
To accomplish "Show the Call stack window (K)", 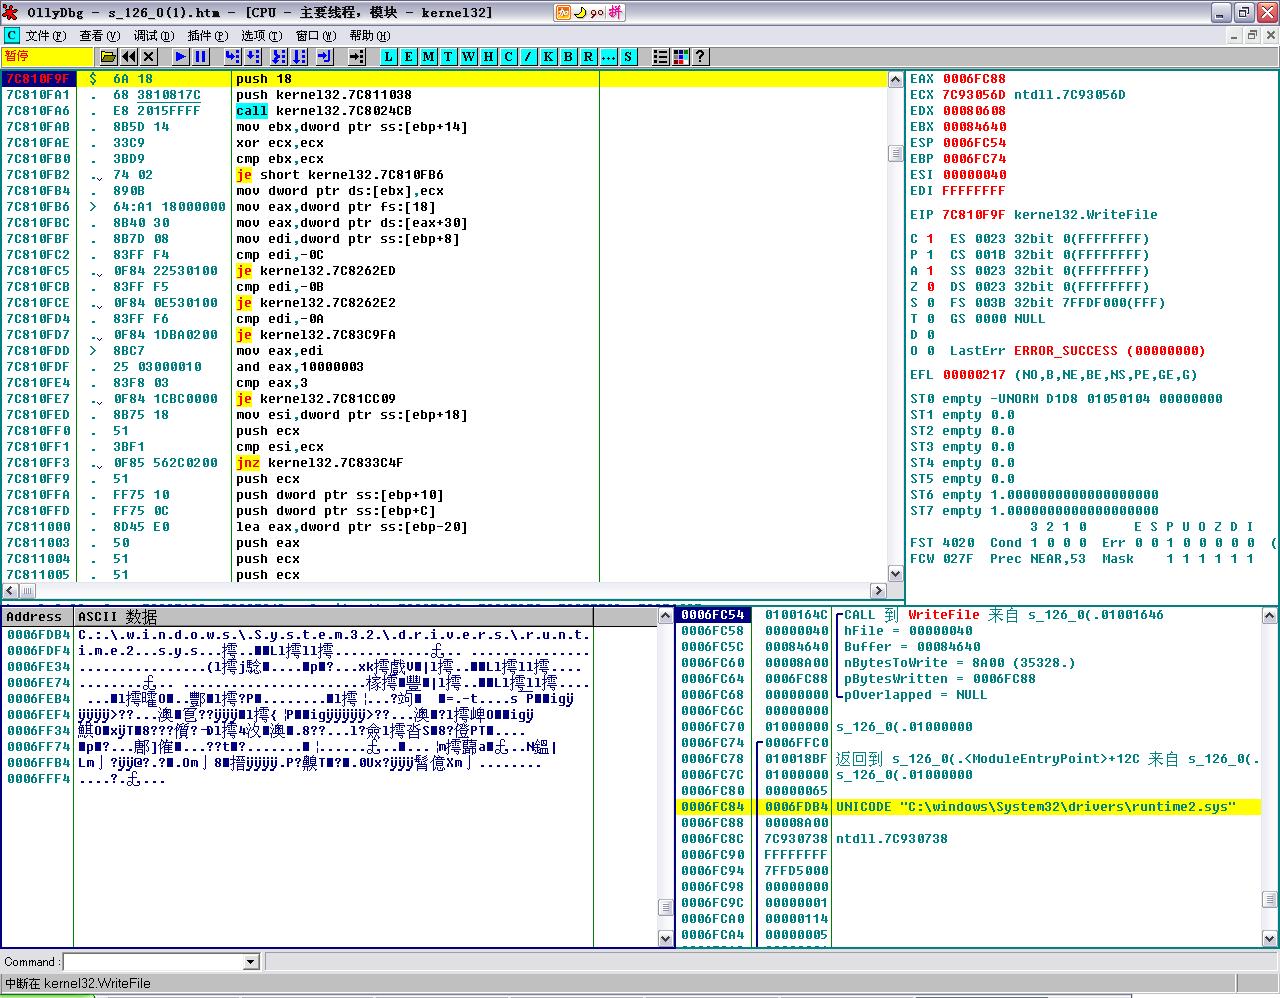I will click(x=548, y=57).
